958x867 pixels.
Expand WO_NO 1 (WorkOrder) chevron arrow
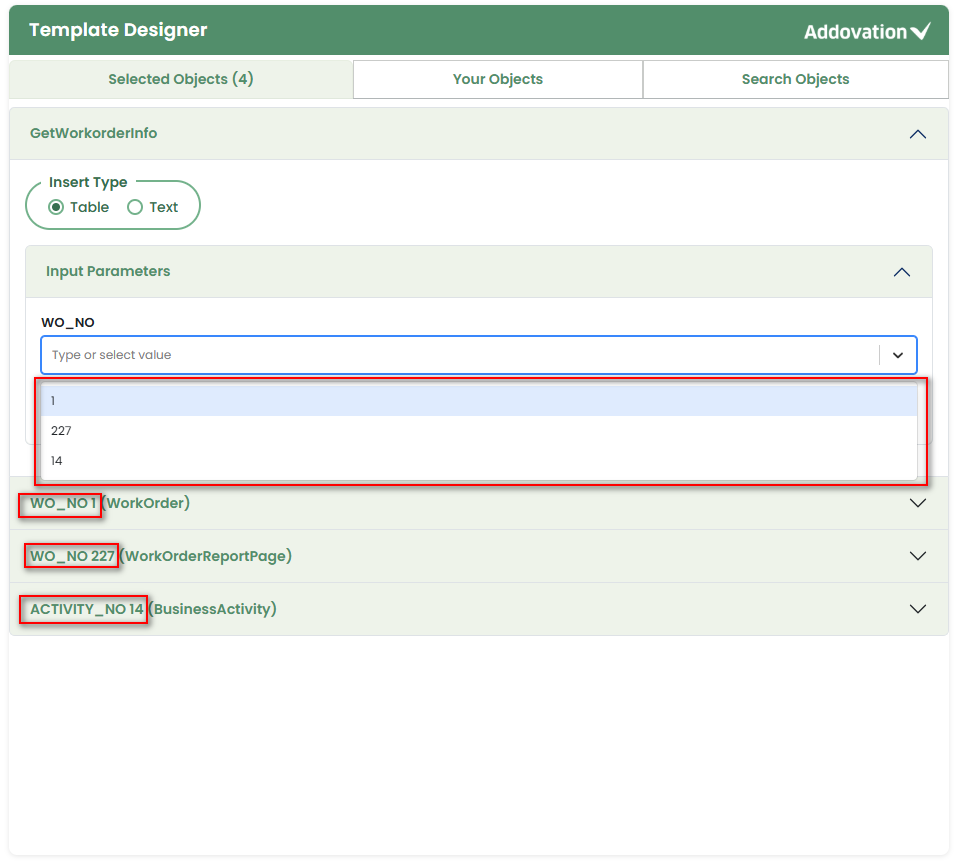918,503
